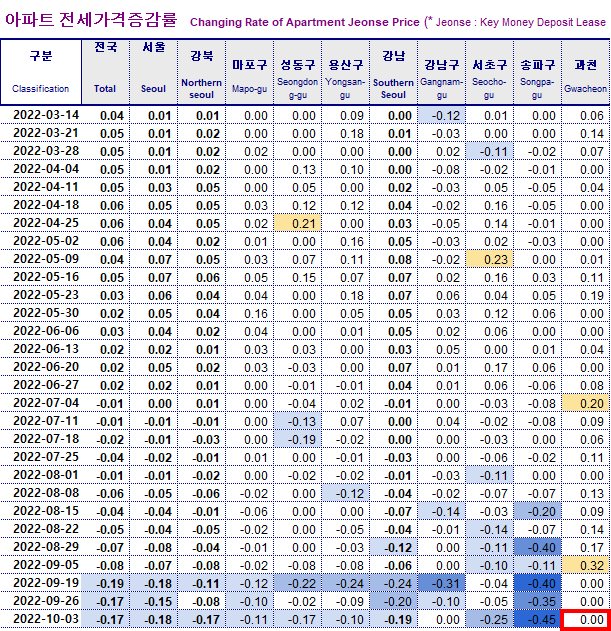Select -0.35 Songpa-gu cell on 2022-09-26
The height and width of the screenshot is (631, 611).
(537, 601)
